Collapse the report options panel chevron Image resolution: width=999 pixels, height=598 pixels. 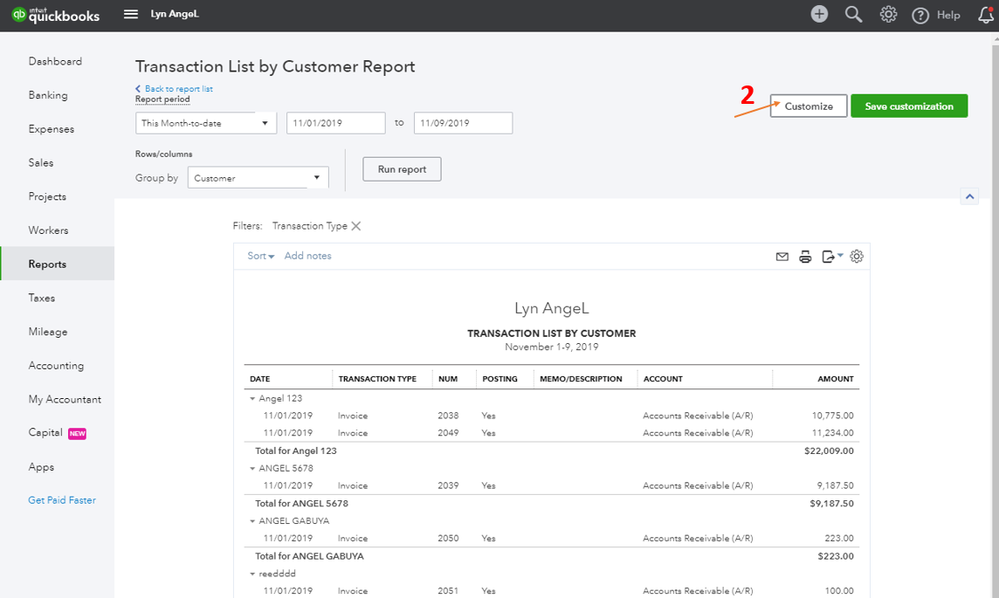[970, 196]
